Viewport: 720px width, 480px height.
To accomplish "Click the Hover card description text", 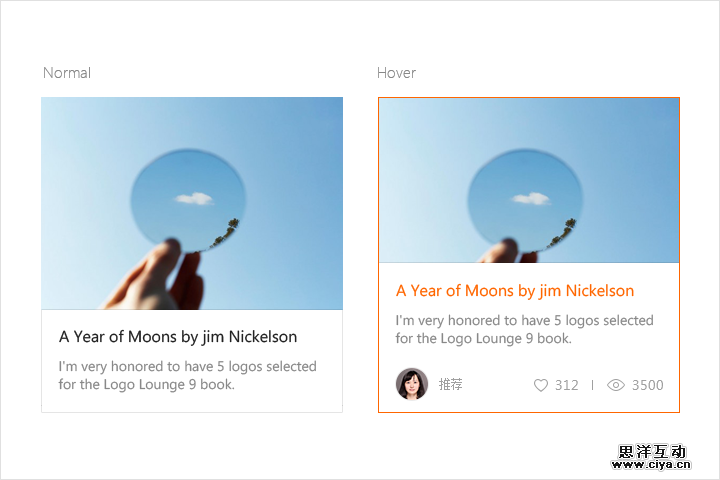I will click(x=524, y=329).
